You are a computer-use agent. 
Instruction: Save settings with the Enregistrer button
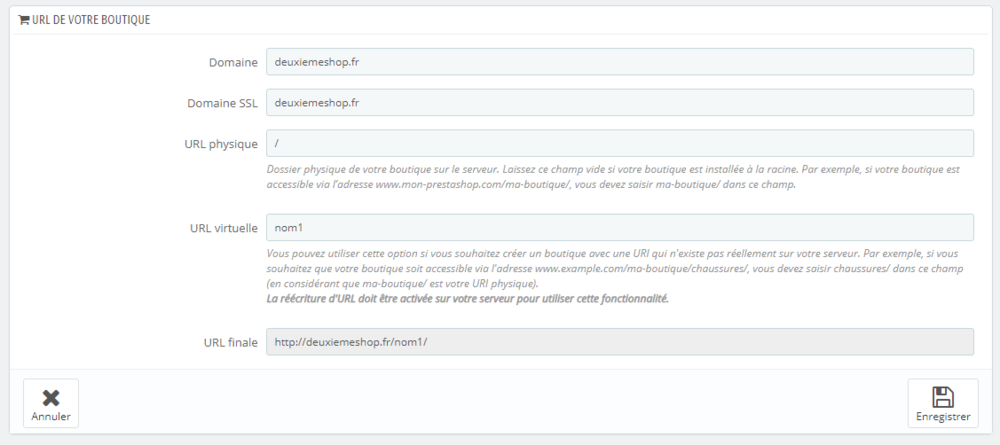click(x=943, y=403)
